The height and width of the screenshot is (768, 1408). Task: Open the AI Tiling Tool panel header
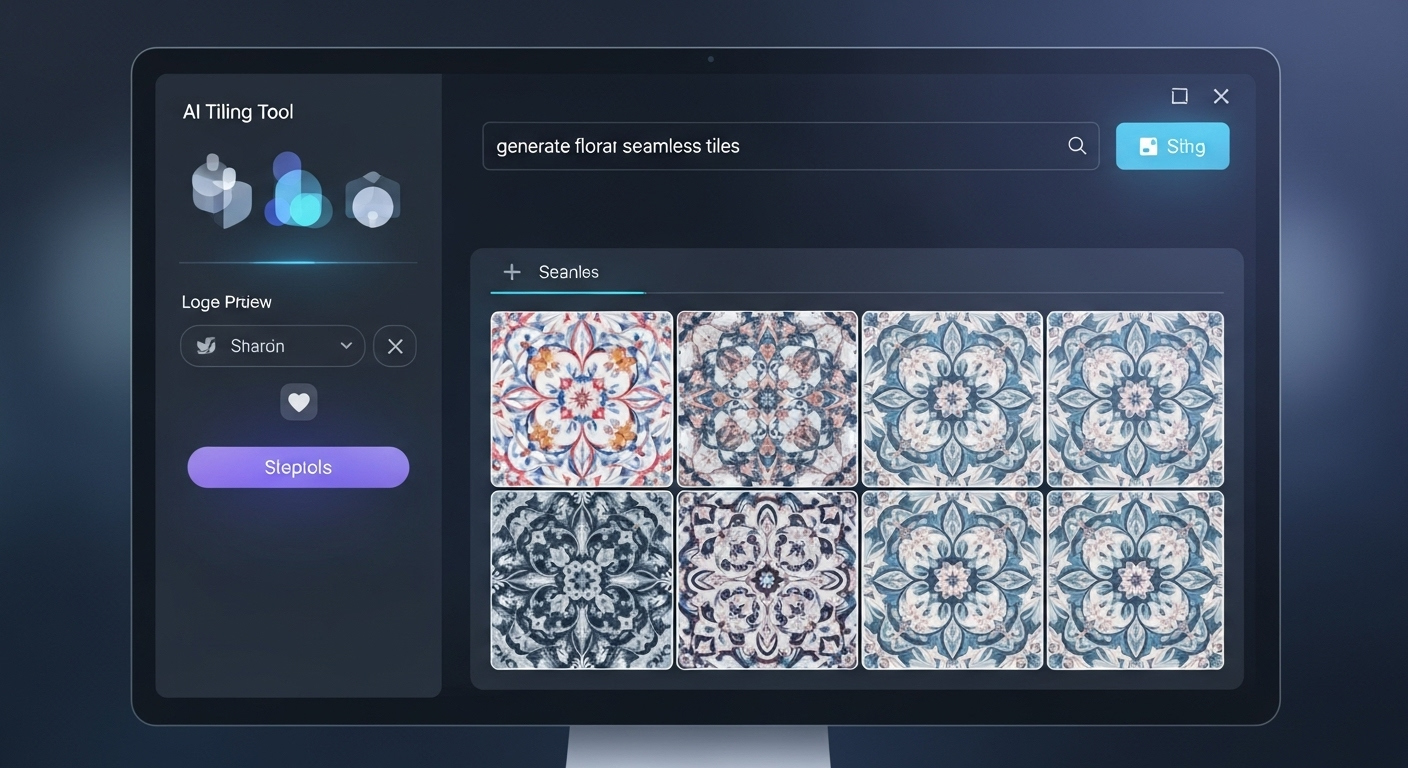point(238,111)
